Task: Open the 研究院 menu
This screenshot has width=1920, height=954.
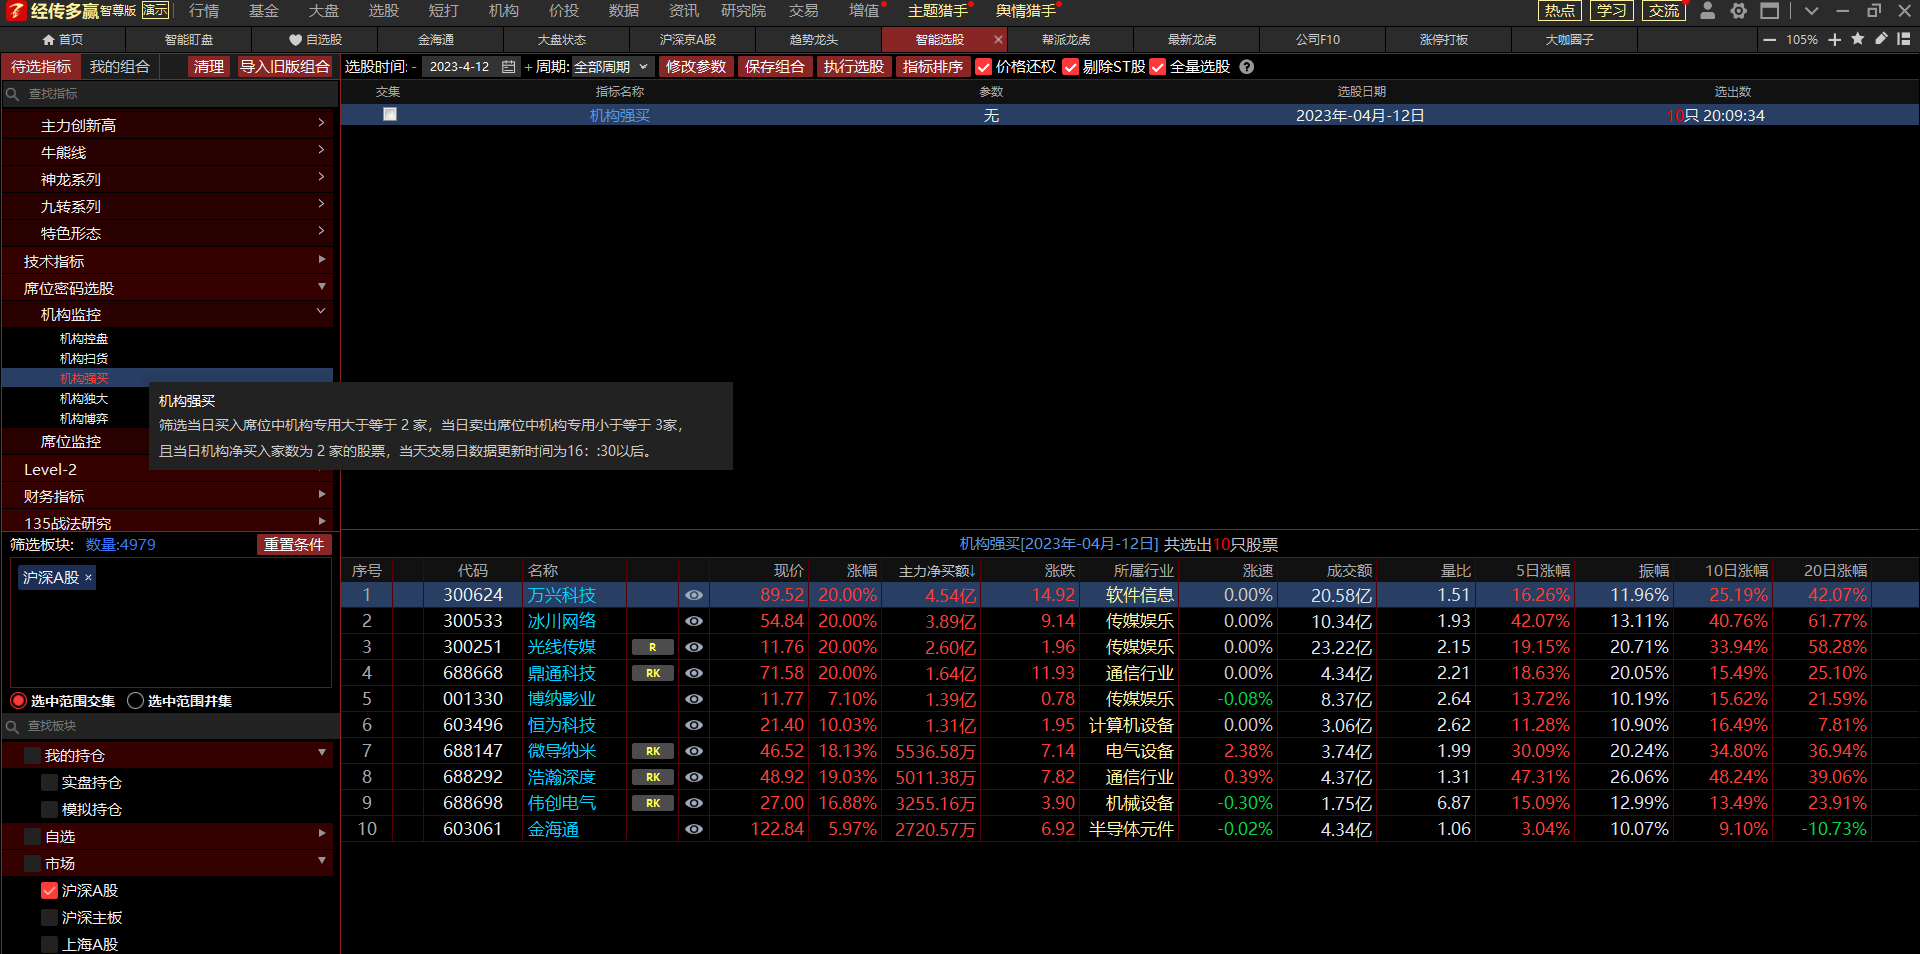Action: pyautogui.click(x=743, y=11)
